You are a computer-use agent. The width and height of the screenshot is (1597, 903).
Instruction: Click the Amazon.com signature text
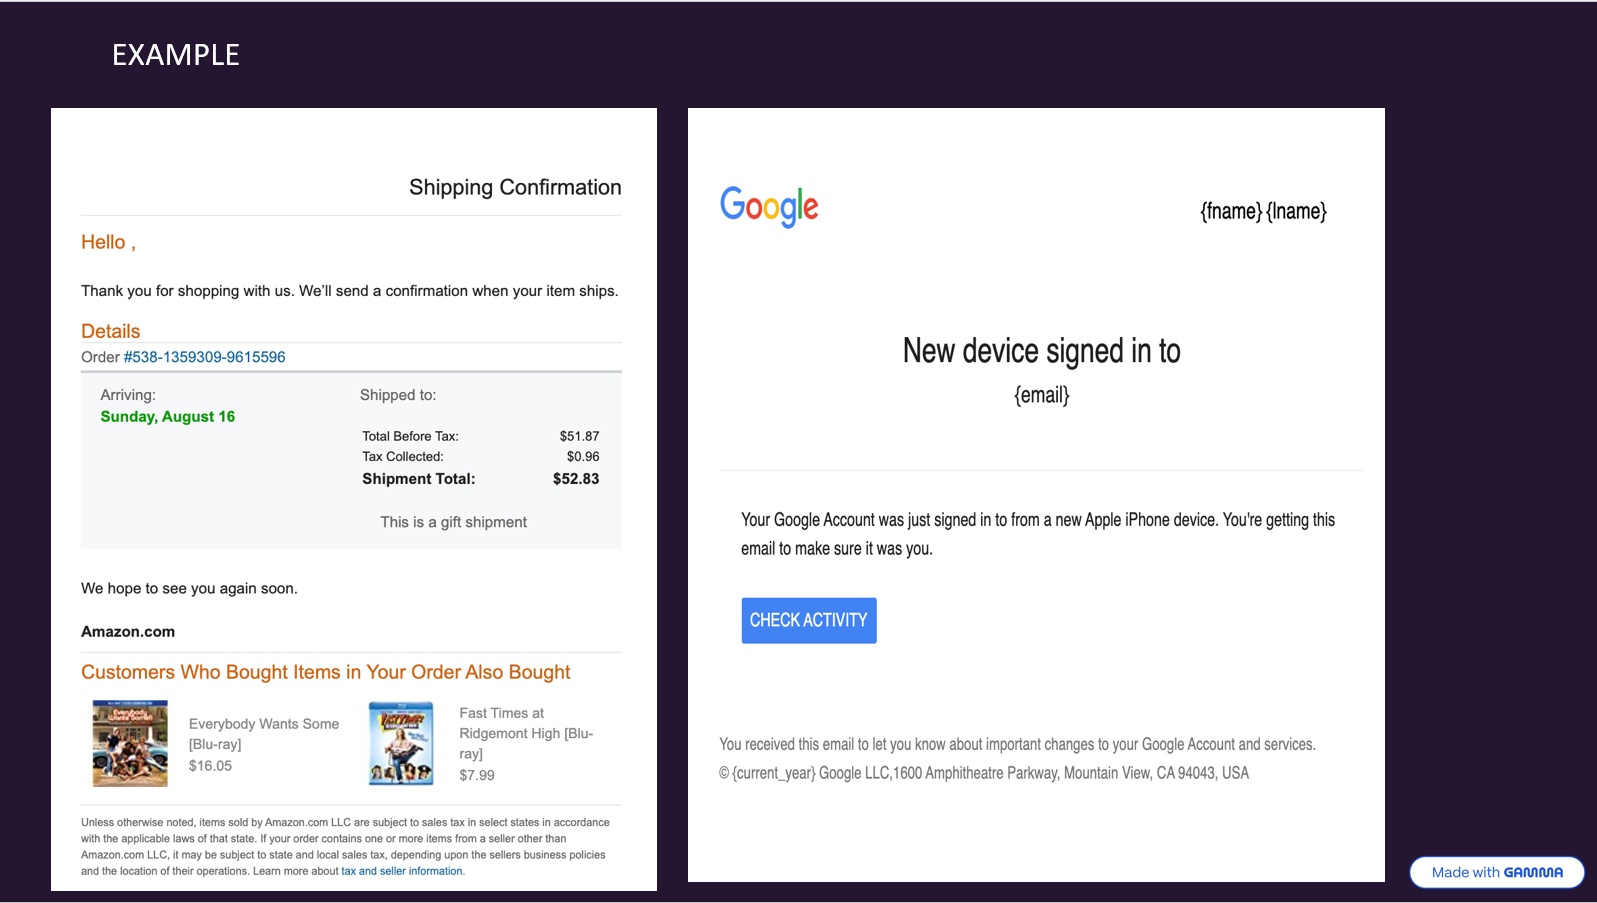coord(128,632)
